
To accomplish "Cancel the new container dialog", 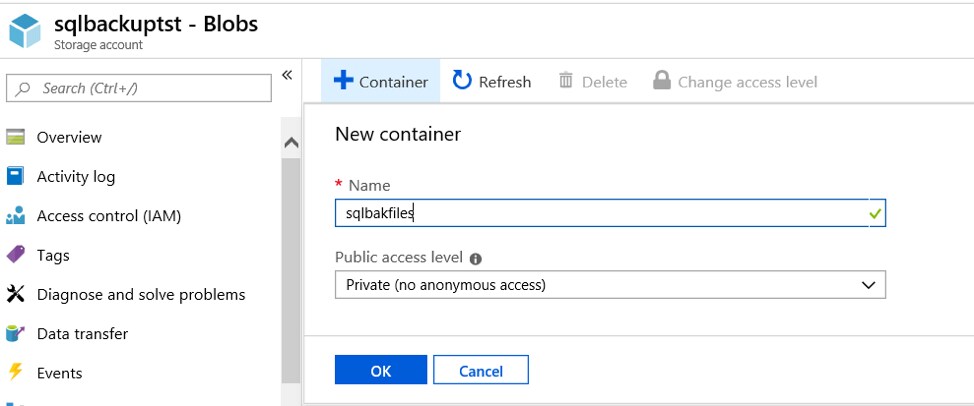I will coord(481,370).
